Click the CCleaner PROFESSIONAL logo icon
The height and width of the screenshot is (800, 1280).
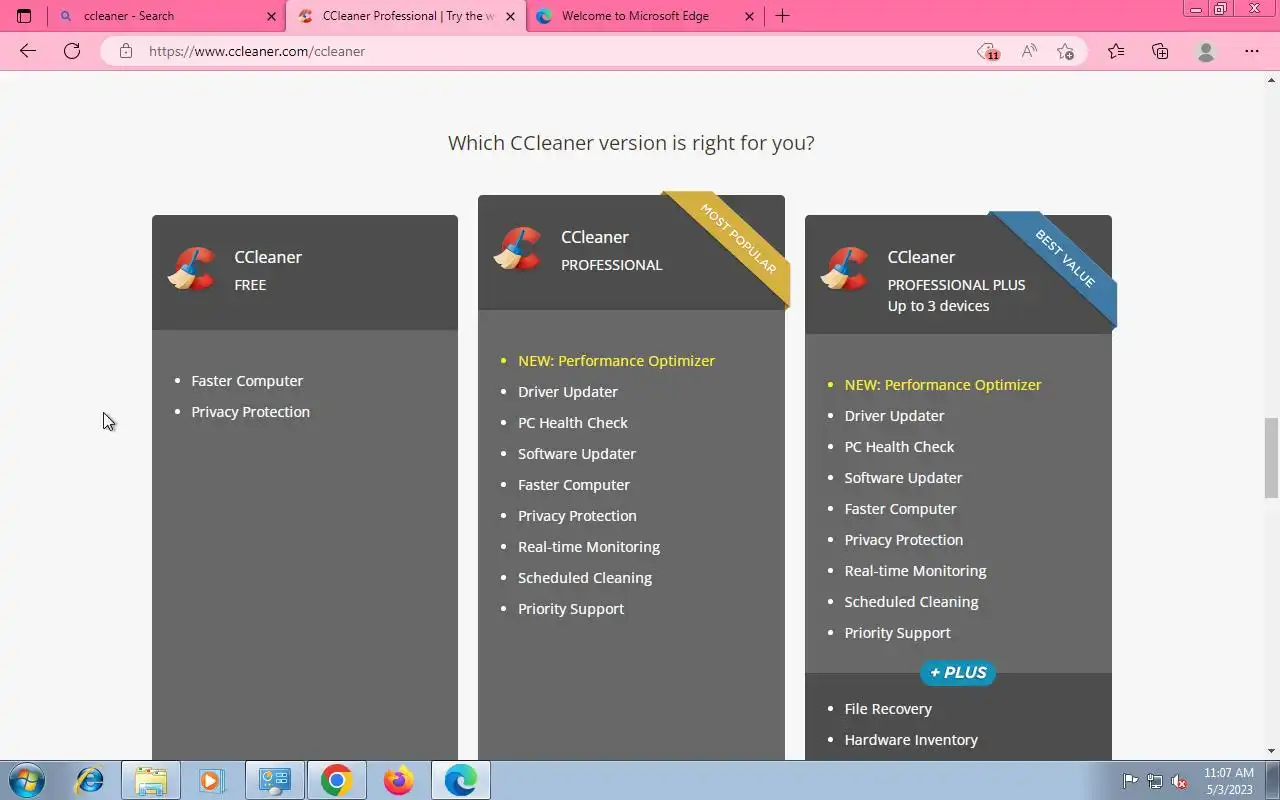(518, 249)
